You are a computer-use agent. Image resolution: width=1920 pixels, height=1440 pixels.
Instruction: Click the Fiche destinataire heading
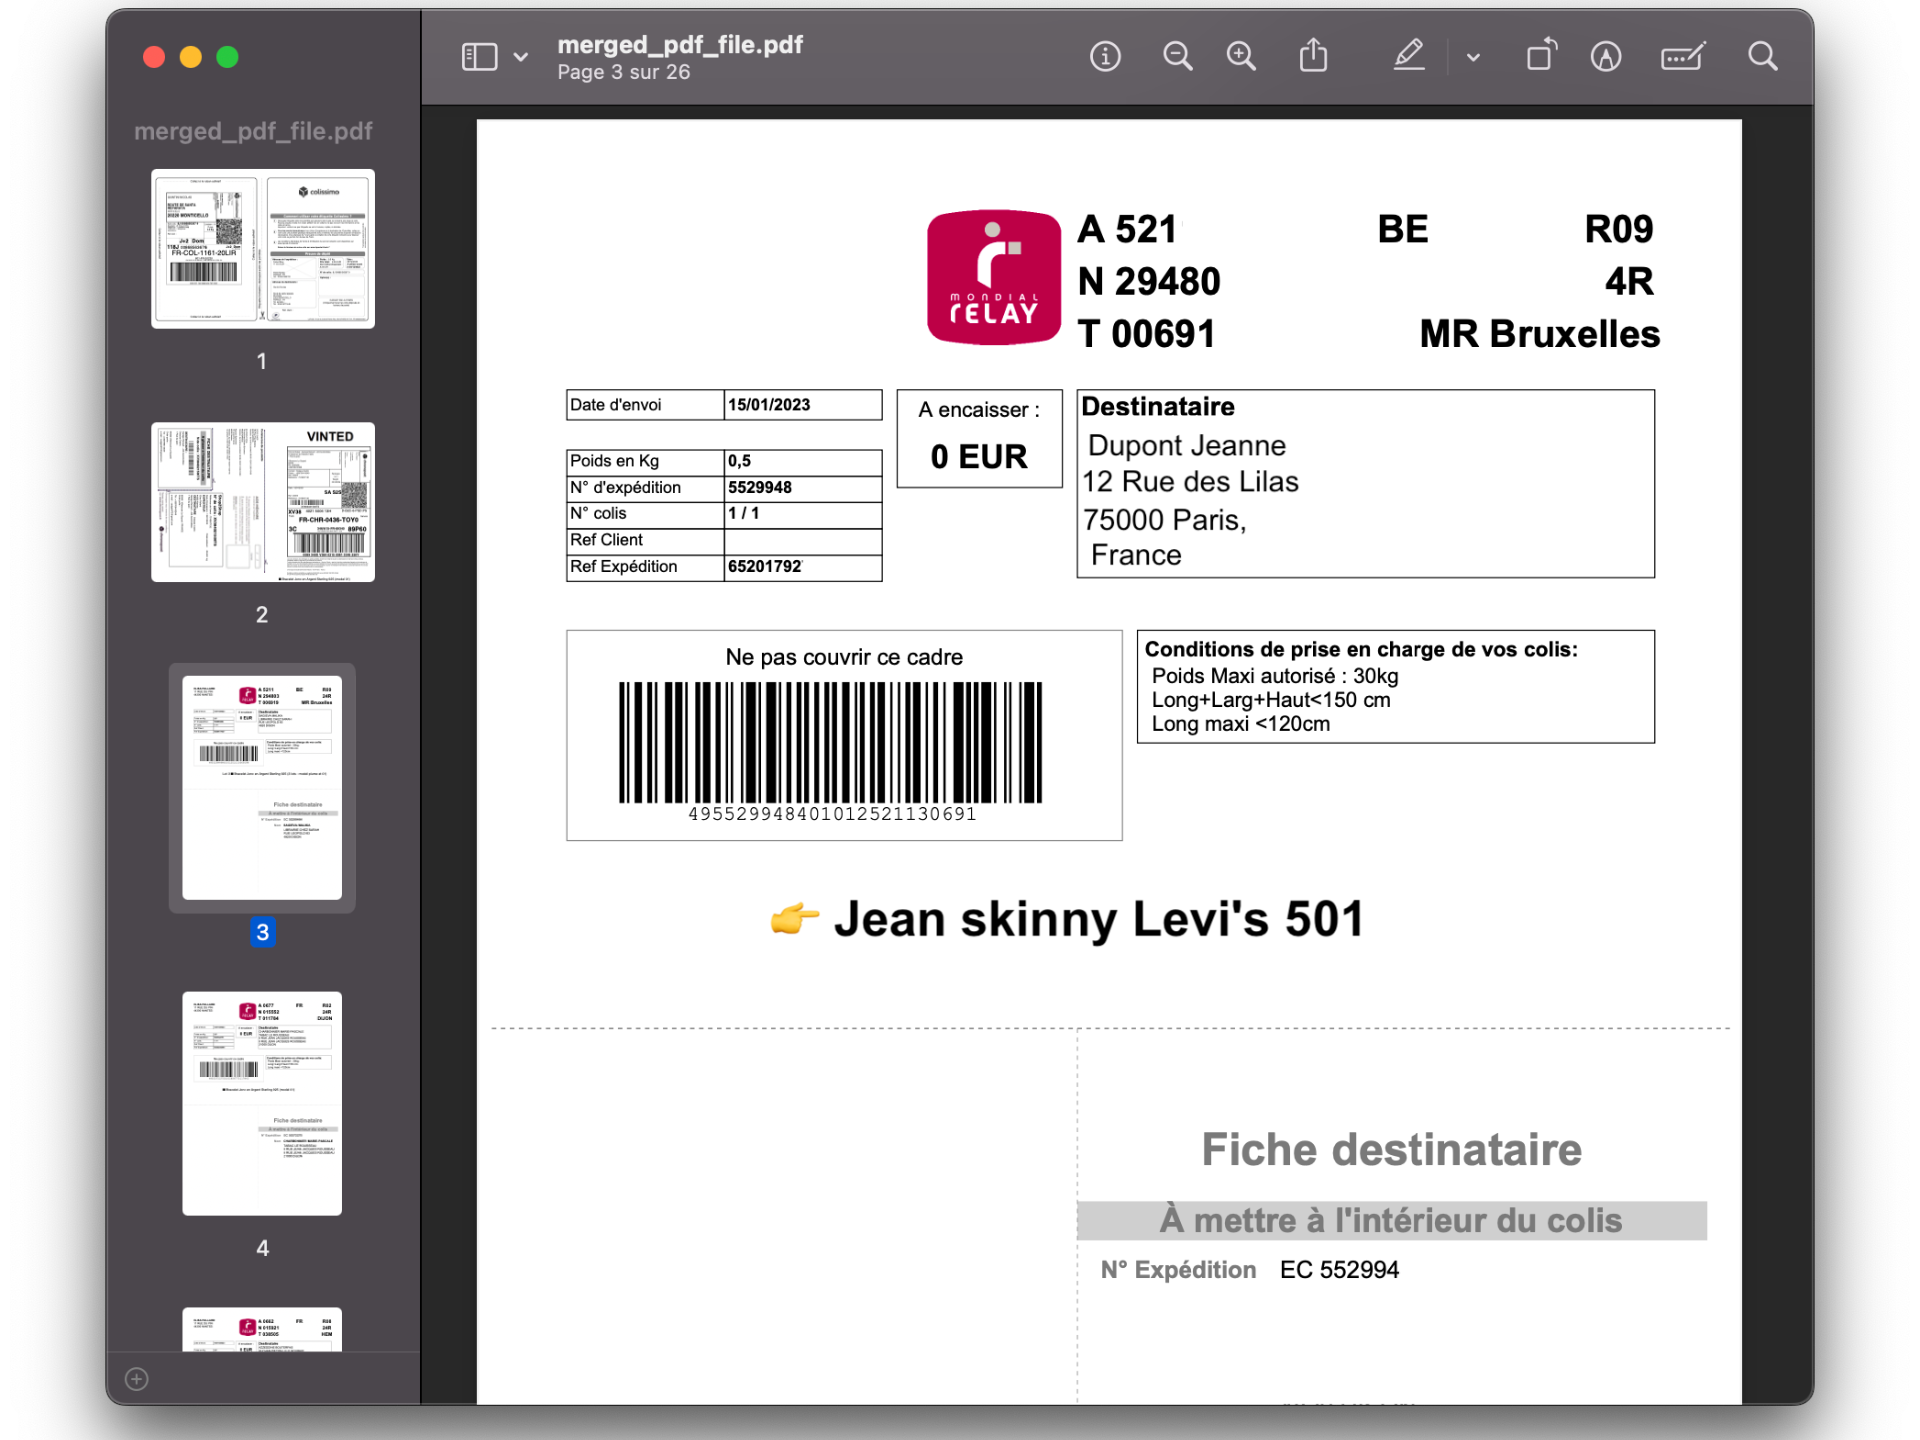(x=1392, y=1150)
